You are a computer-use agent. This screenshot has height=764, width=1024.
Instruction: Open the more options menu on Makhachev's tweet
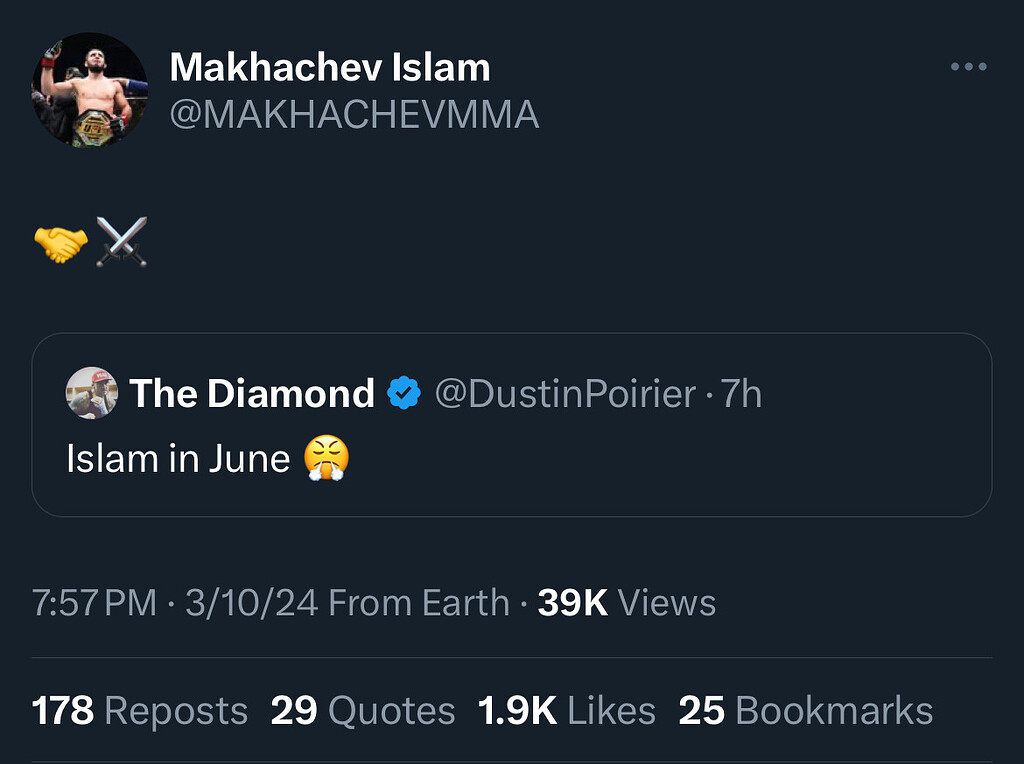[x=967, y=65]
